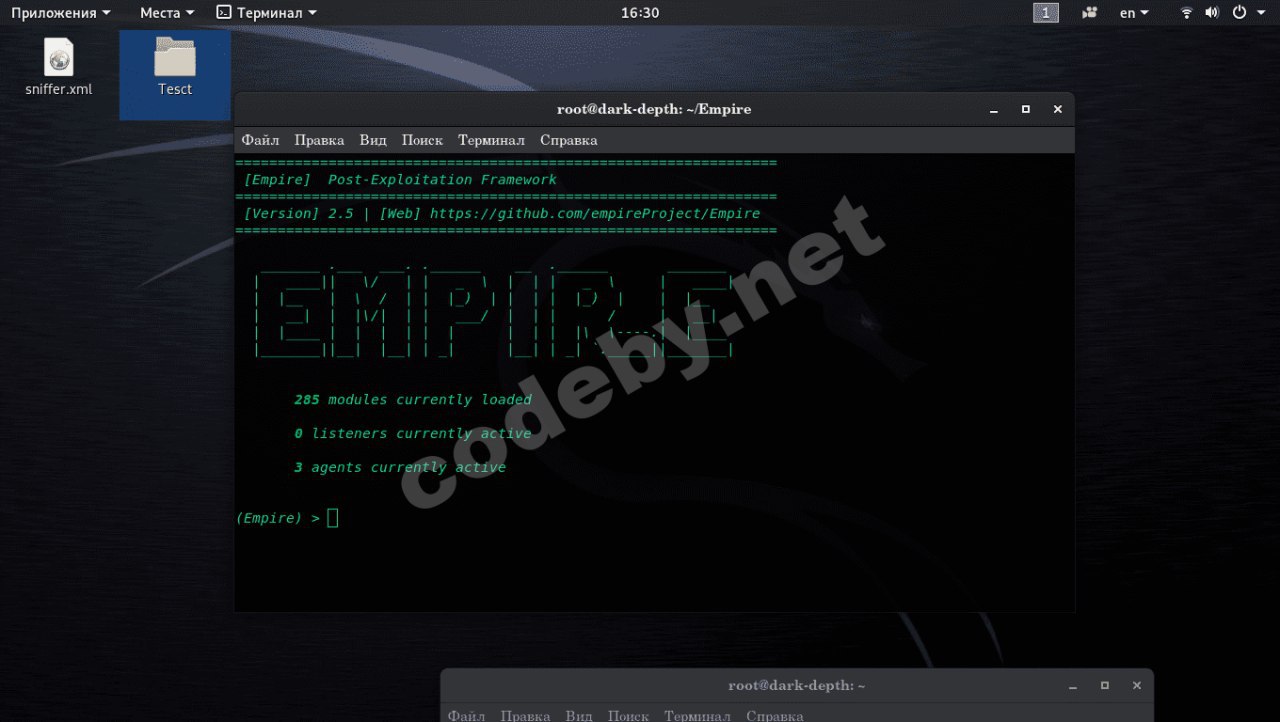The image size is (1280, 722).
Task: Open Терминал menu in background ~ terminal
Action: [697, 715]
